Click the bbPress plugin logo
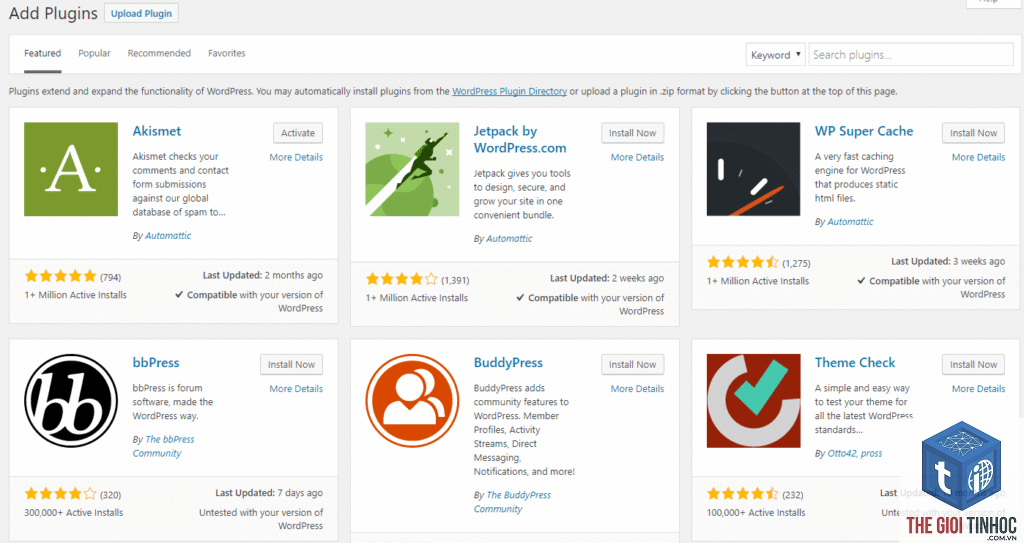This screenshot has height=543, width=1024. (71, 401)
